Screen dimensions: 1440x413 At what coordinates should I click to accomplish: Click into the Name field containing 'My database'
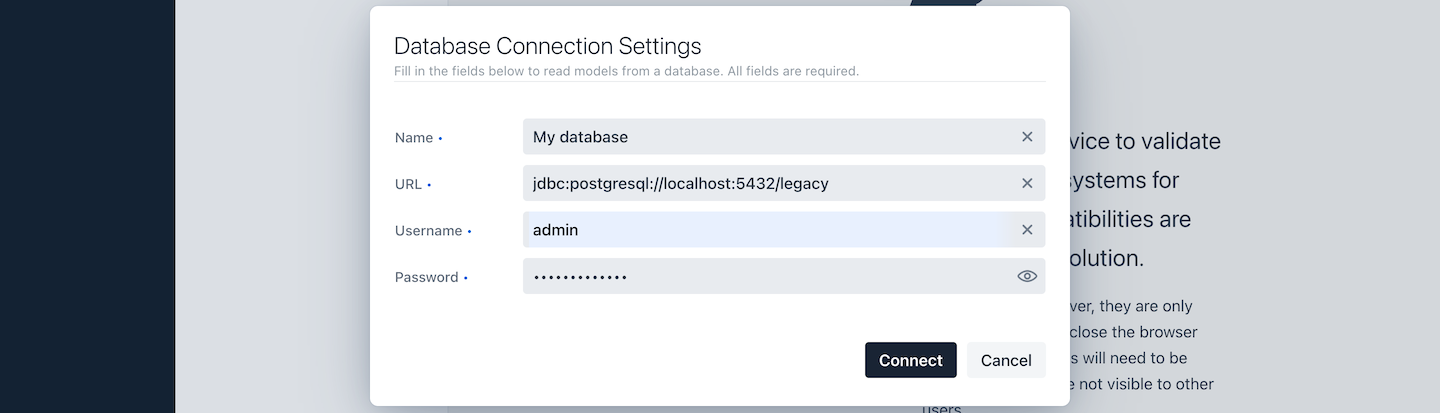760,137
